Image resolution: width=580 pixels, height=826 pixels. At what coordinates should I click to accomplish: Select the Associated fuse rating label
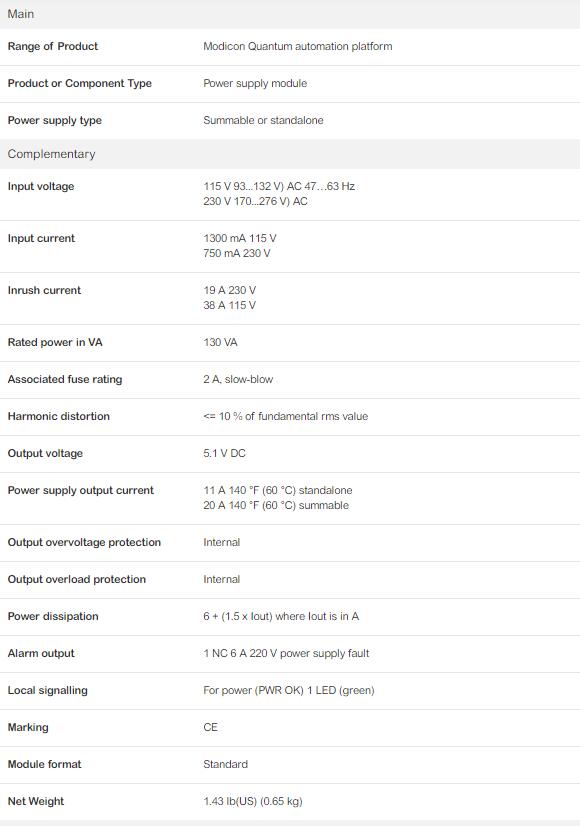[x=65, y=379]
